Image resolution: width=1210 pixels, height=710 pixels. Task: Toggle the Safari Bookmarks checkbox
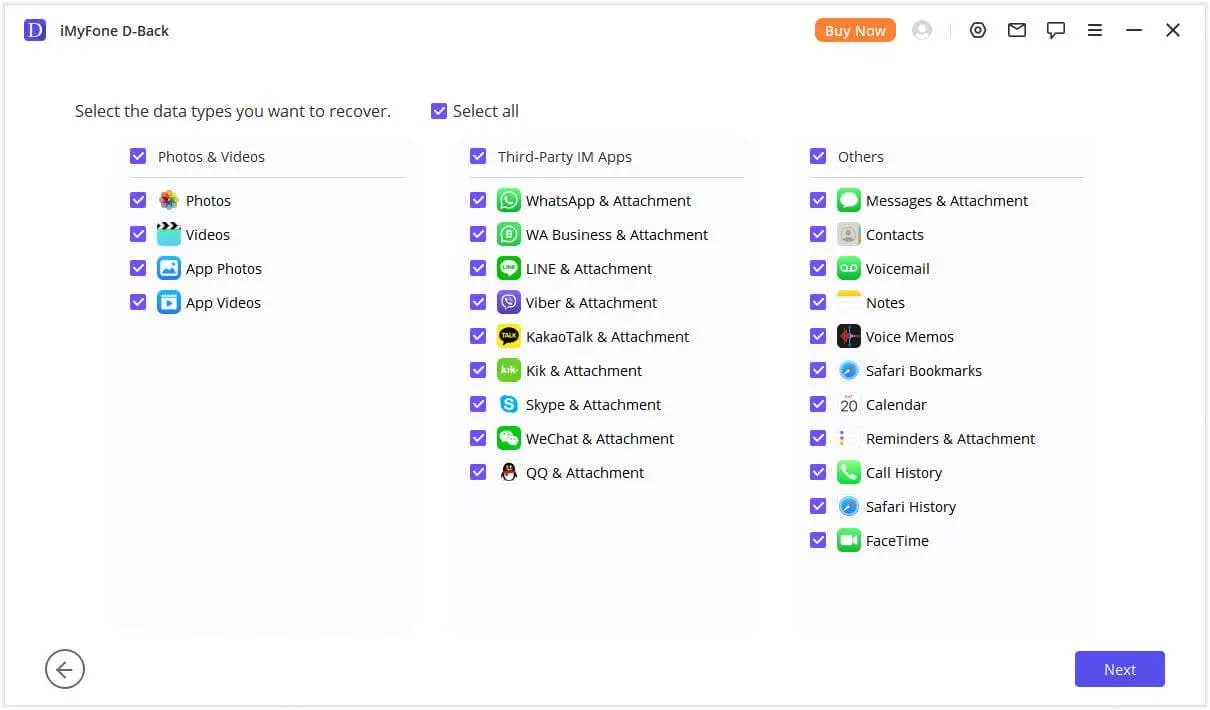pyautogui.click(x=818, y=371)
